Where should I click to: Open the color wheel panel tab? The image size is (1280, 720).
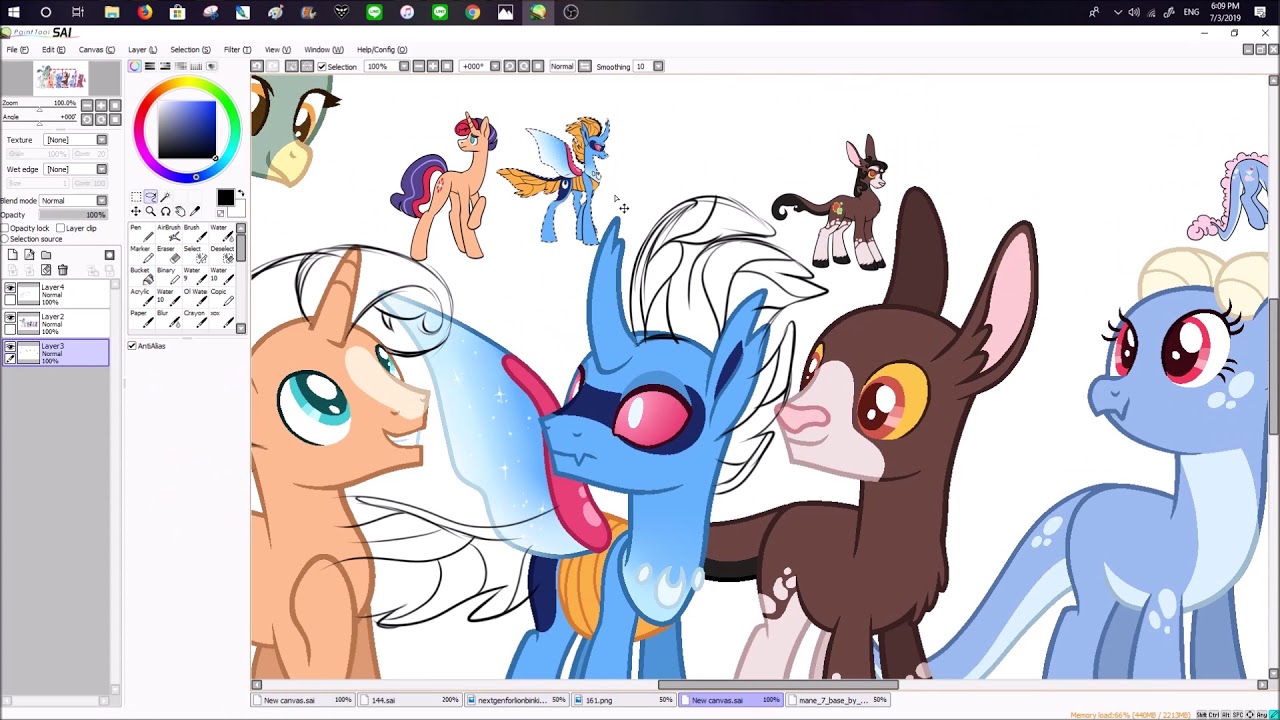(x=135, y=66)
